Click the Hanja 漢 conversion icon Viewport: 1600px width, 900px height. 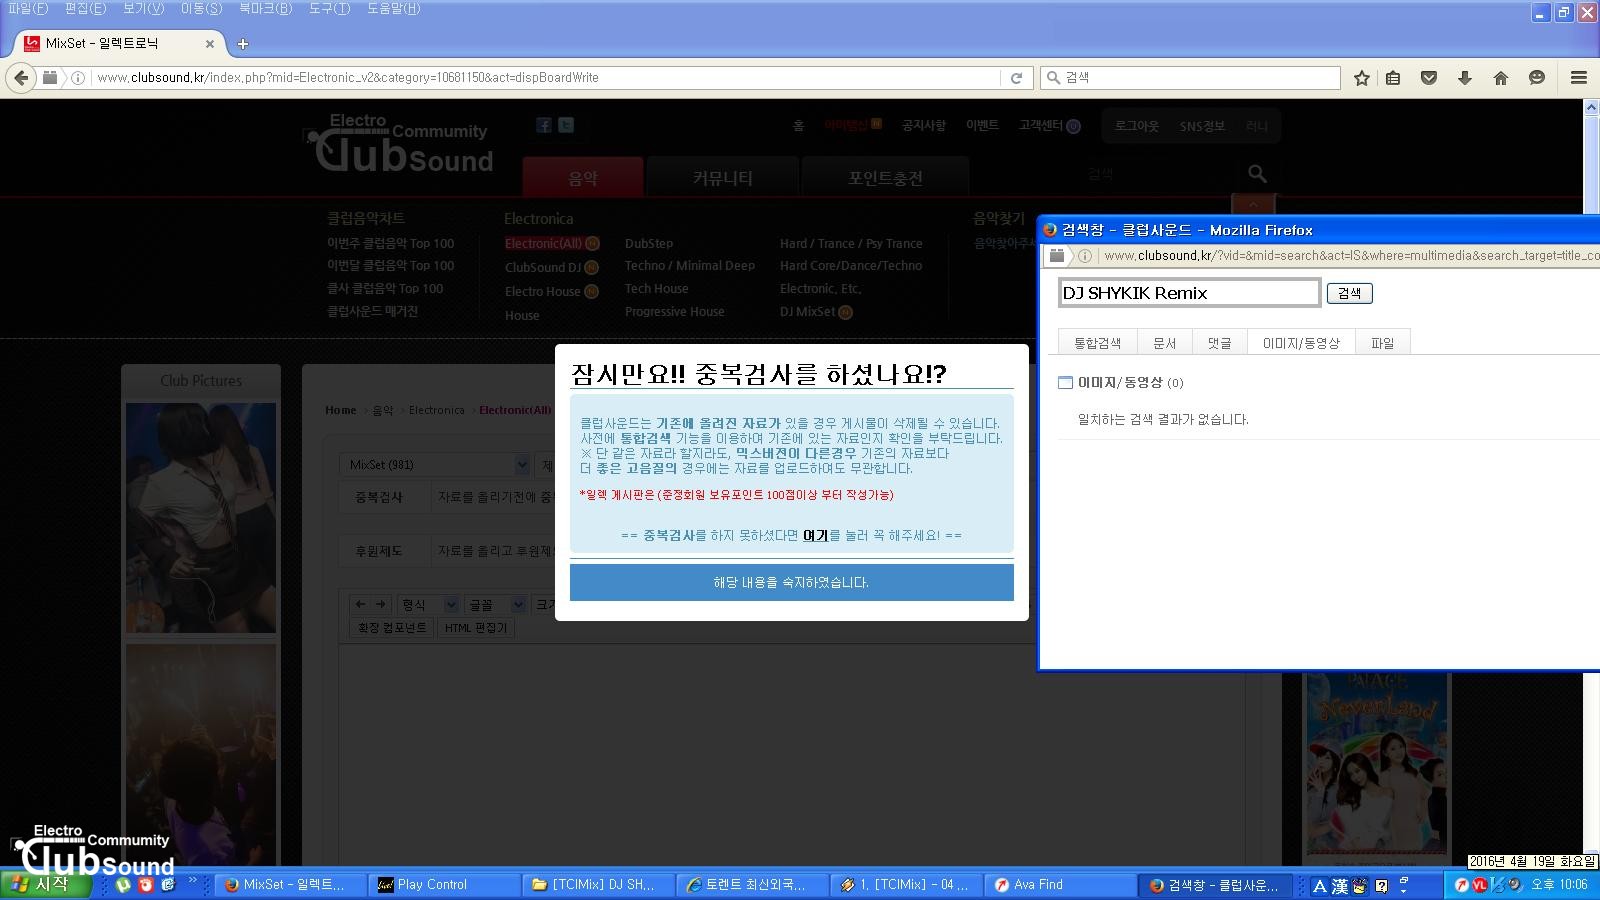[x=1339, y=886]
